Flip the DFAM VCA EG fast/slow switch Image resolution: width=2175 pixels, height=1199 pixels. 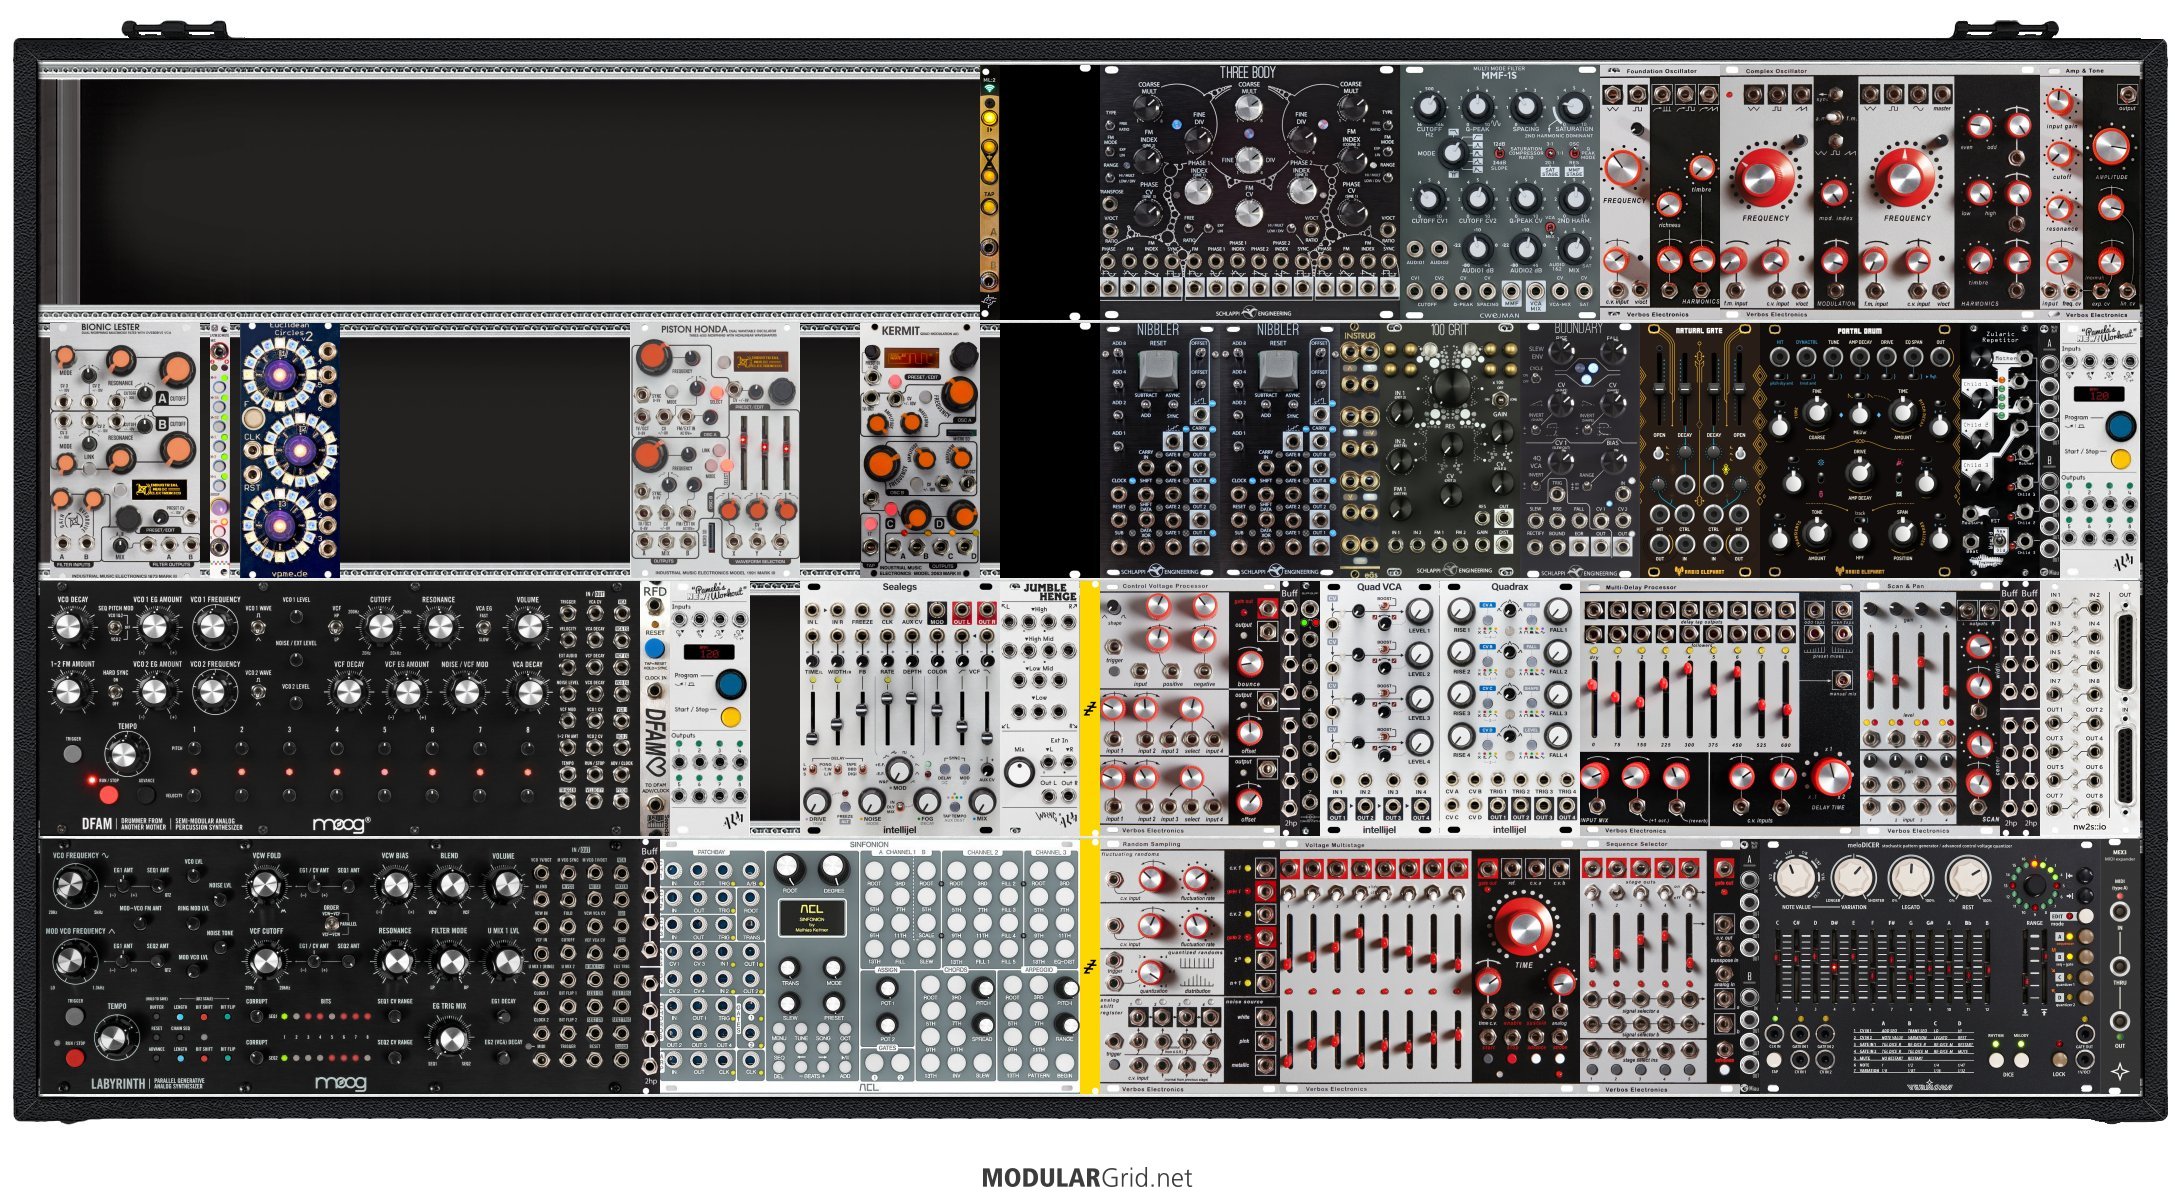483,627
